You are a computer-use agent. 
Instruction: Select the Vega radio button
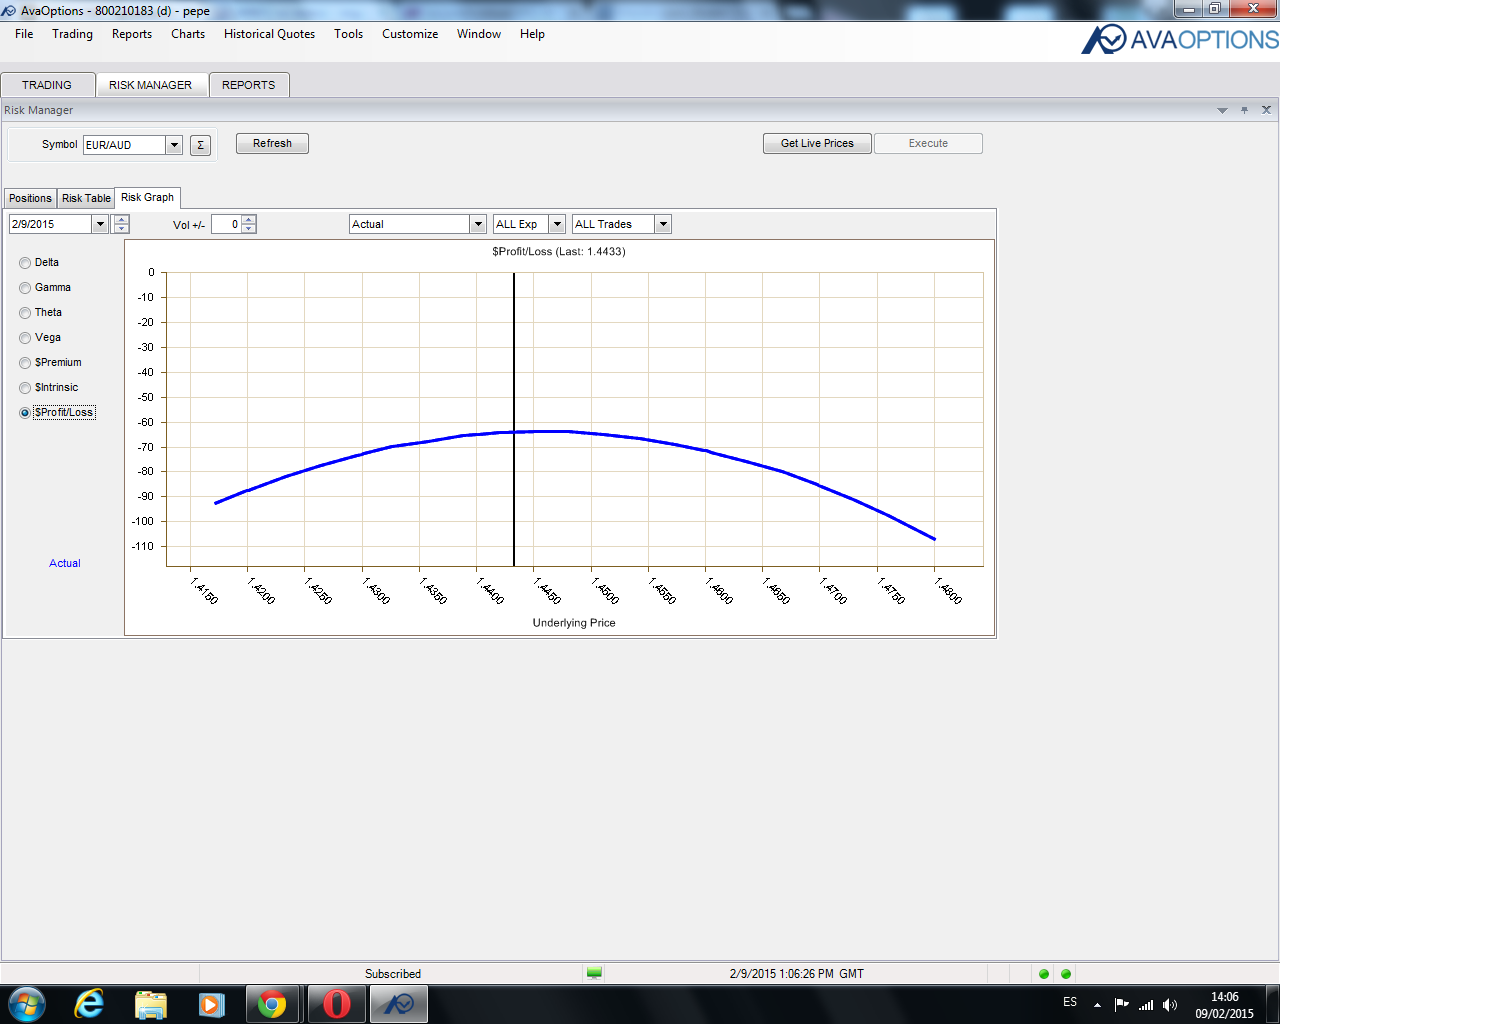click(25, 338)
